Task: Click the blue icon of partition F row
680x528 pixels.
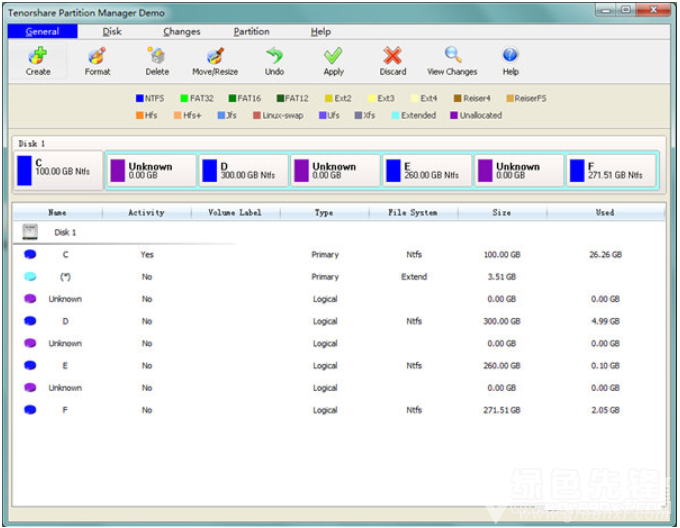Action: tap(30, 410)
